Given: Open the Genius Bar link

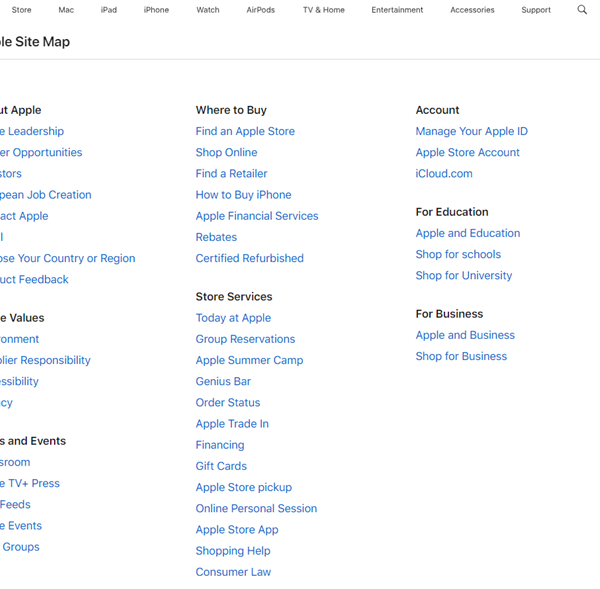Looking at the screenshot, I should point(223,382).
